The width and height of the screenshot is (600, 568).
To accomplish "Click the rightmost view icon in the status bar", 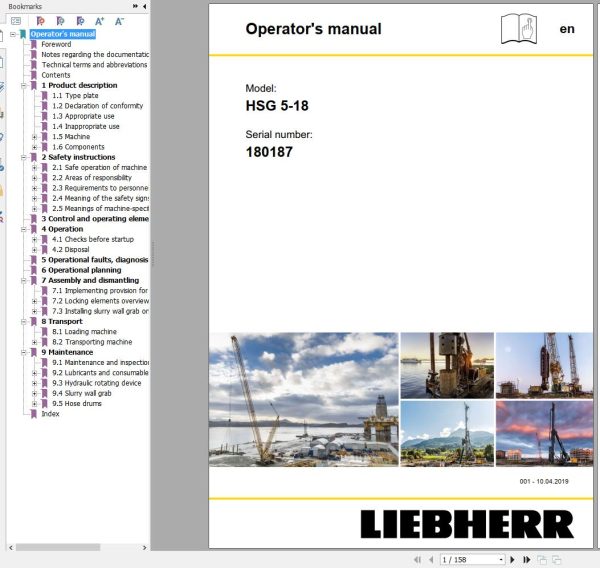I will pos(556,560).
